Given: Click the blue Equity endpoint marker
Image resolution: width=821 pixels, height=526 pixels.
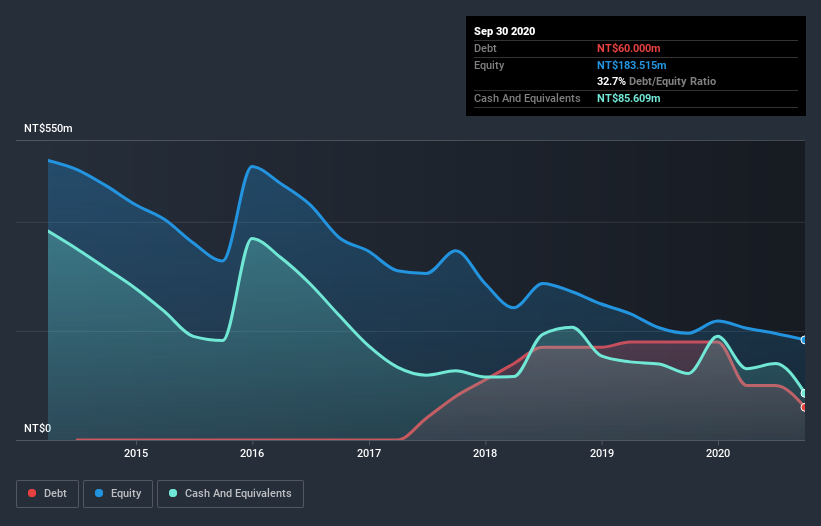Looking at the screenshot, I should point(805,340).
